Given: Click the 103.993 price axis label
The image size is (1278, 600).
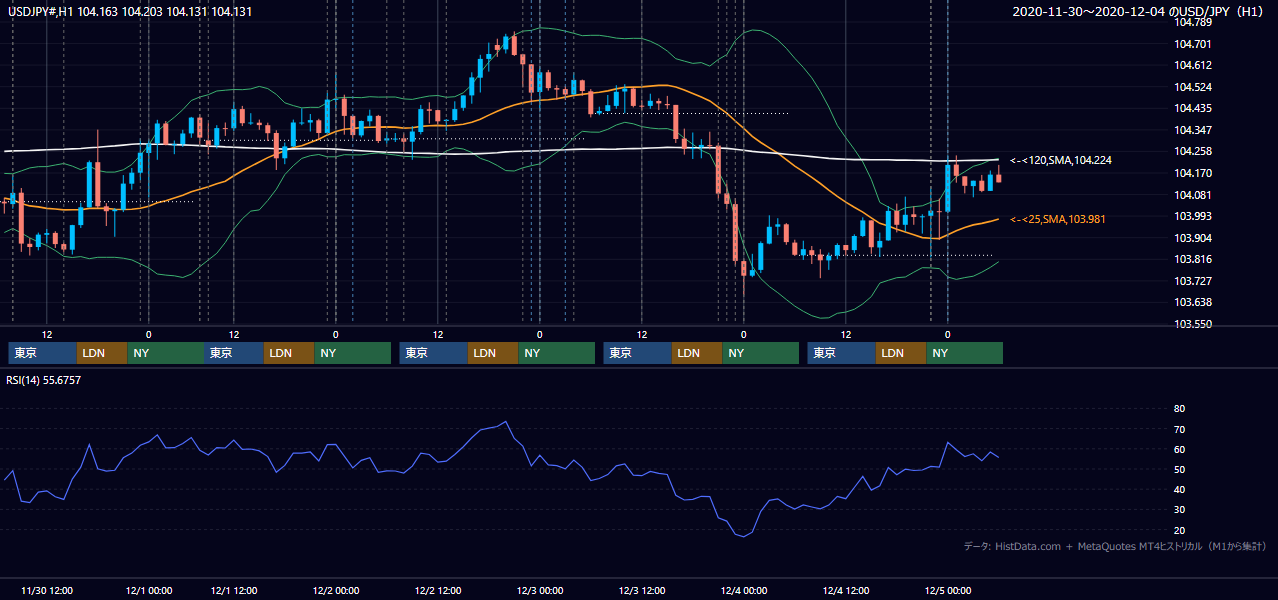Looking at the screenshot, I should coord(1193,216).
